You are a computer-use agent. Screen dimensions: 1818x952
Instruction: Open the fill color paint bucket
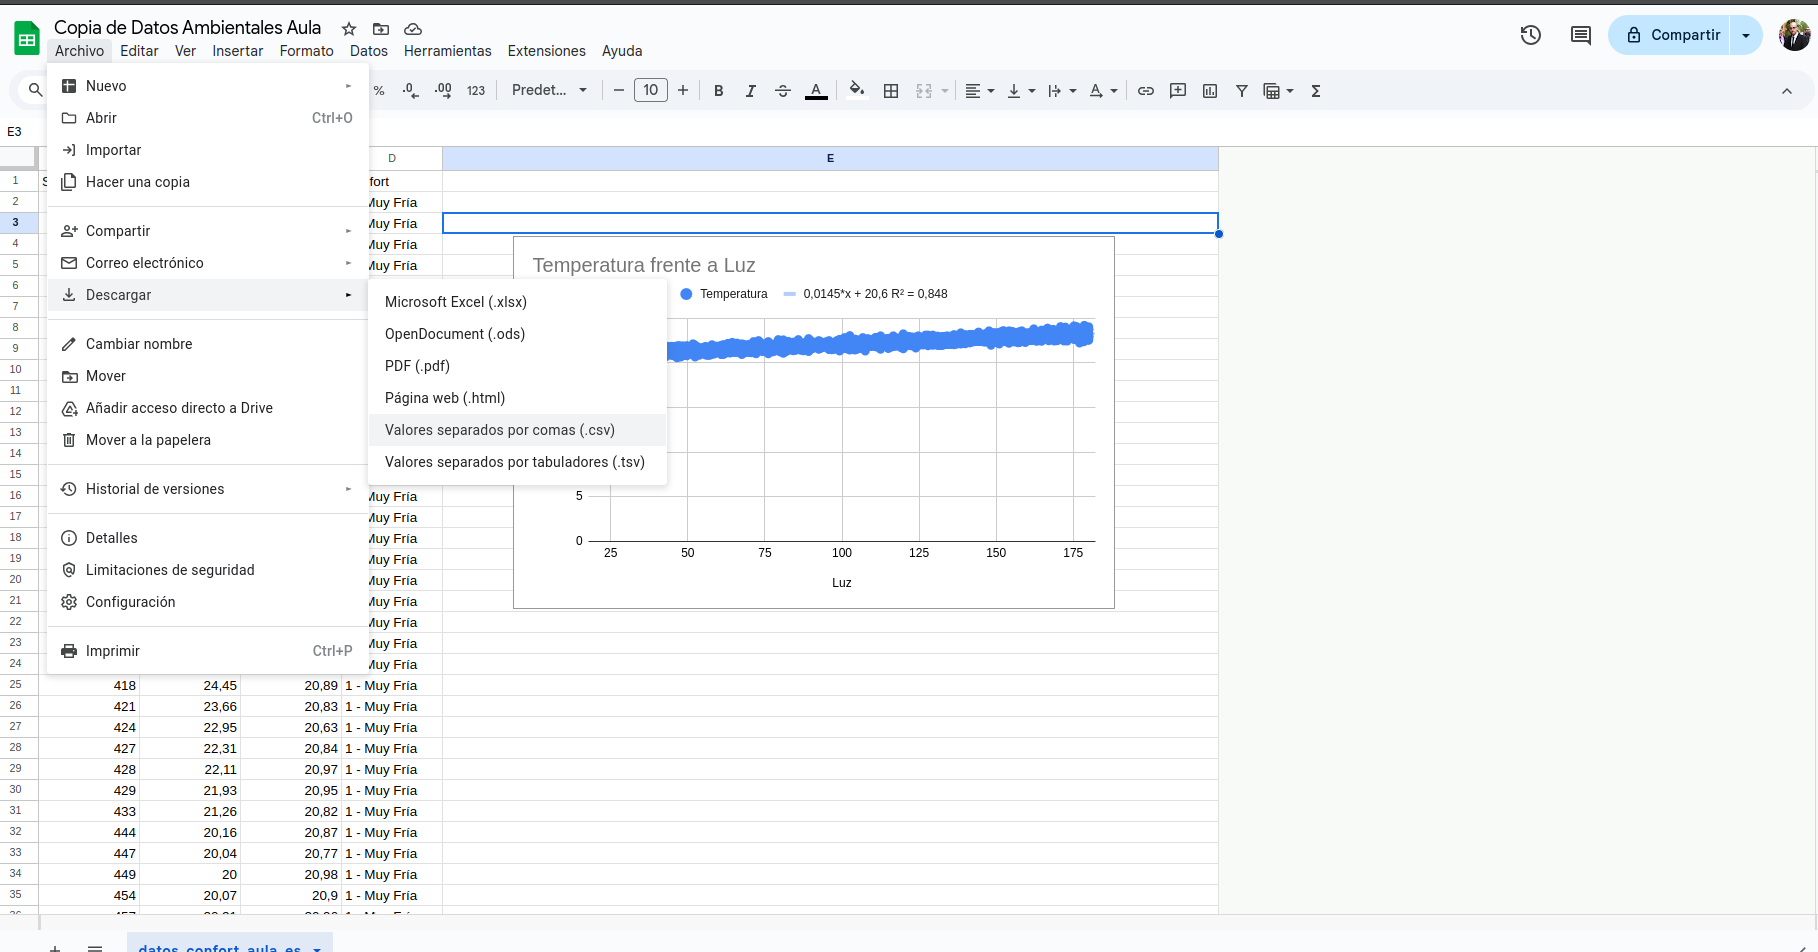856,91
